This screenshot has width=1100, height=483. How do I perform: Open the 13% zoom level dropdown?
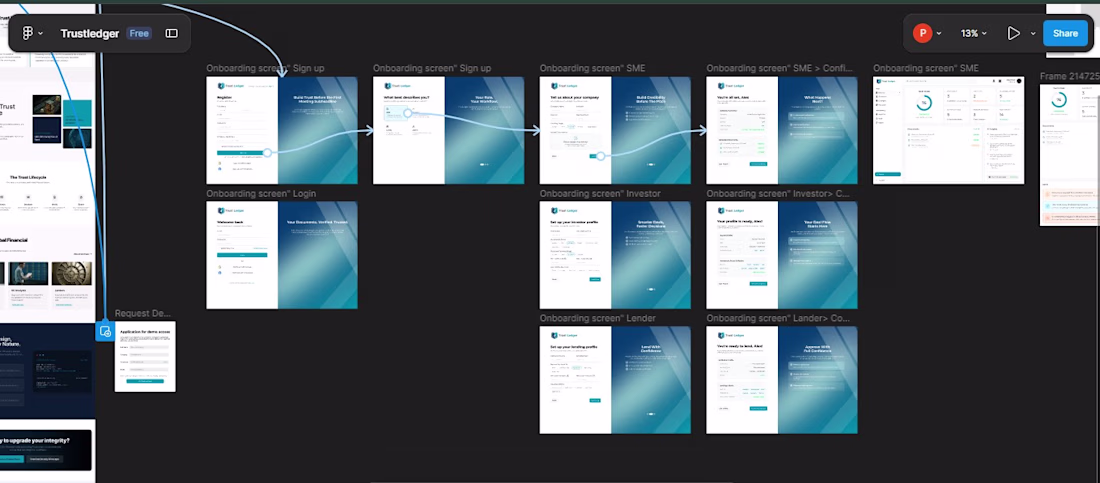click(x=974, y=33)
